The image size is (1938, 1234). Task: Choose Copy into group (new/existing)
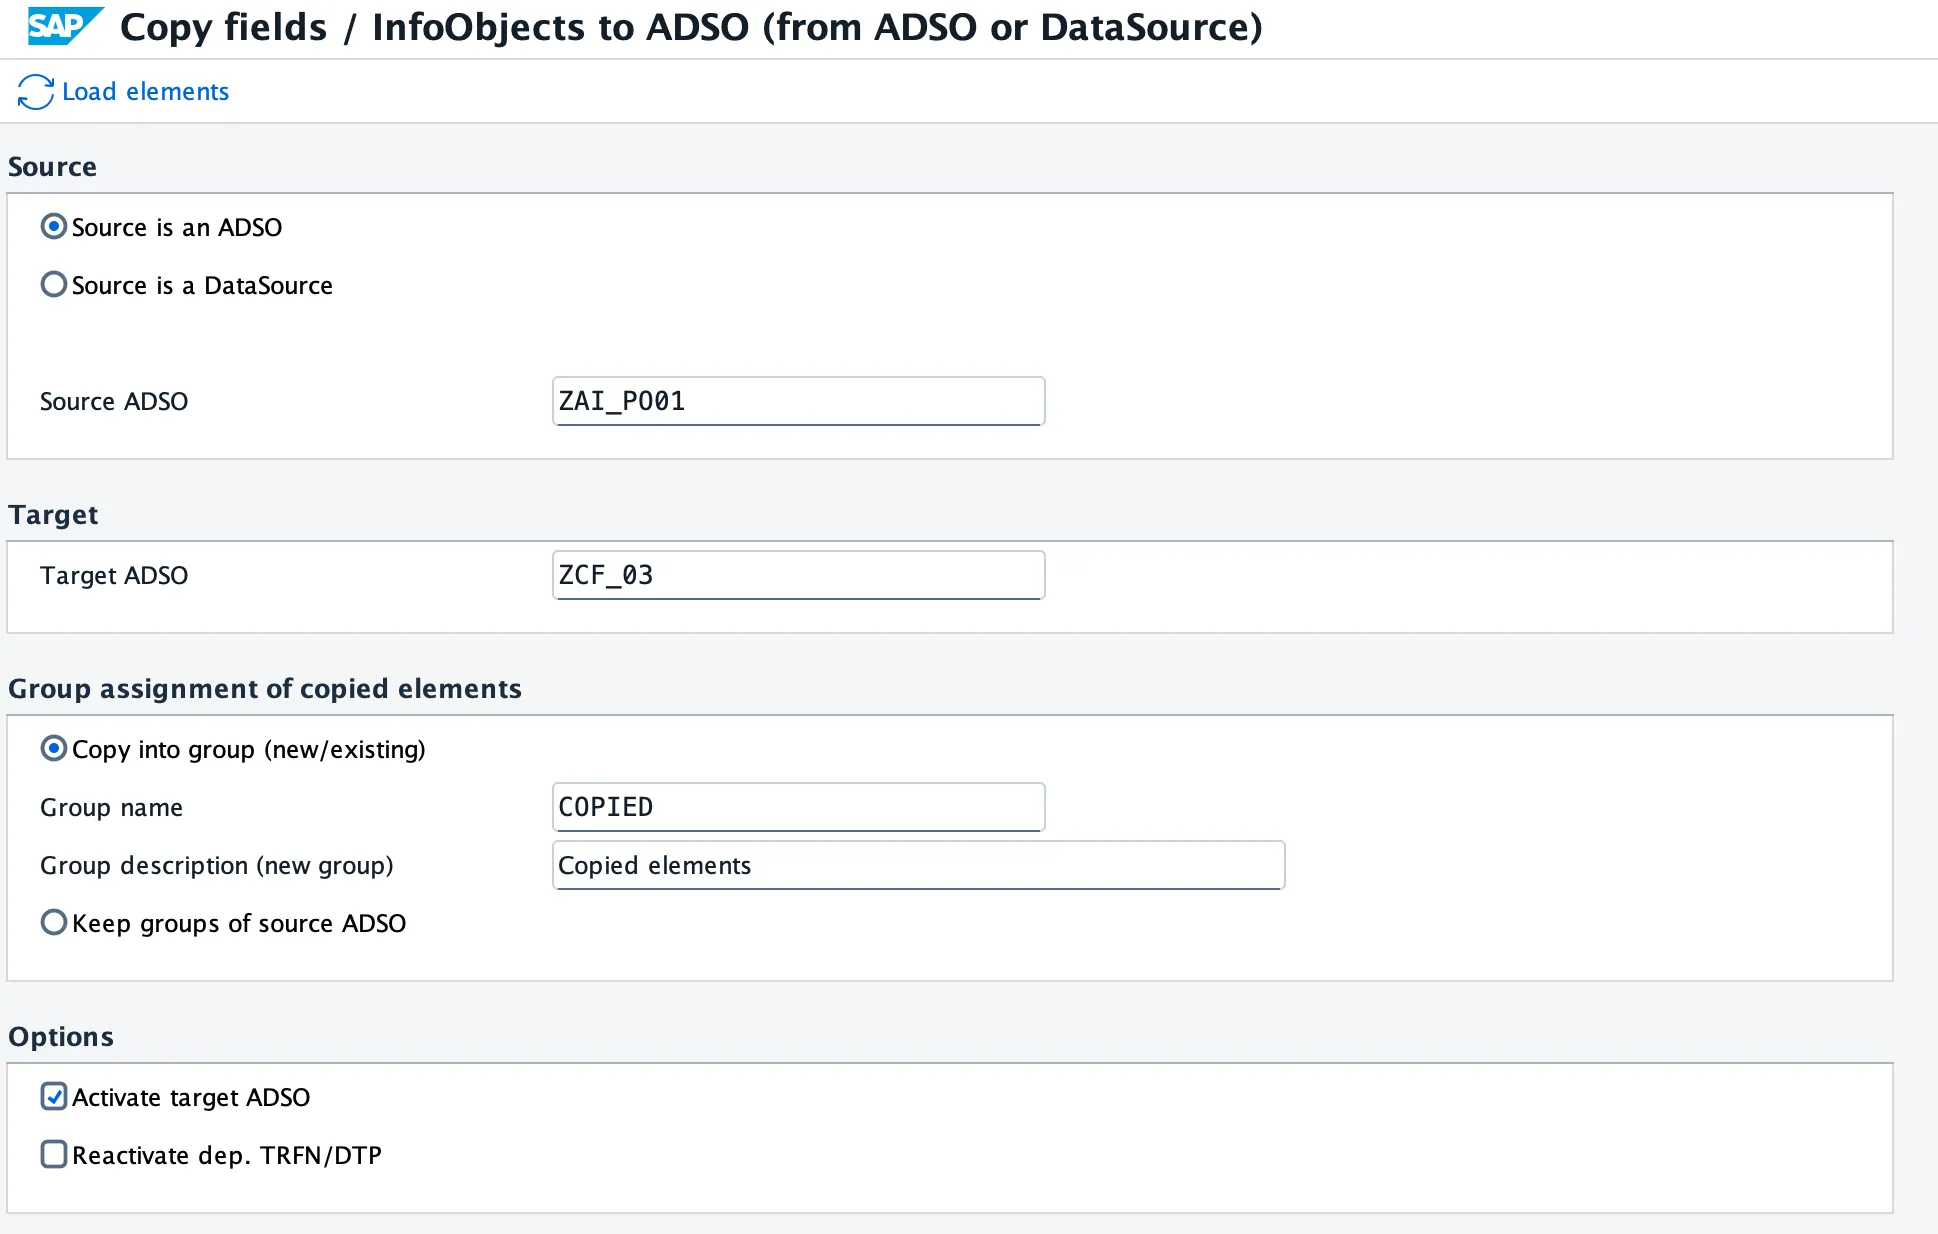(54, 749)
